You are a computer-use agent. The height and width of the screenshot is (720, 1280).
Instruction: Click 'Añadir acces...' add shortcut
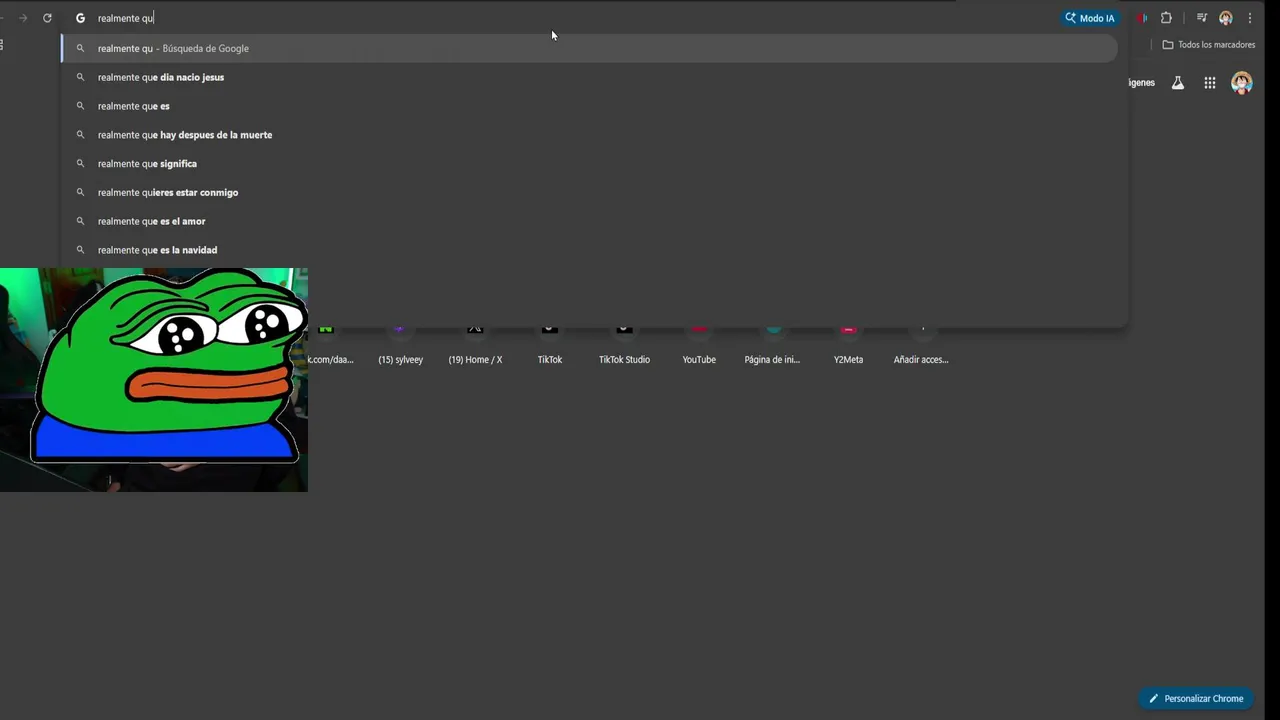click(x=921, y=344)
